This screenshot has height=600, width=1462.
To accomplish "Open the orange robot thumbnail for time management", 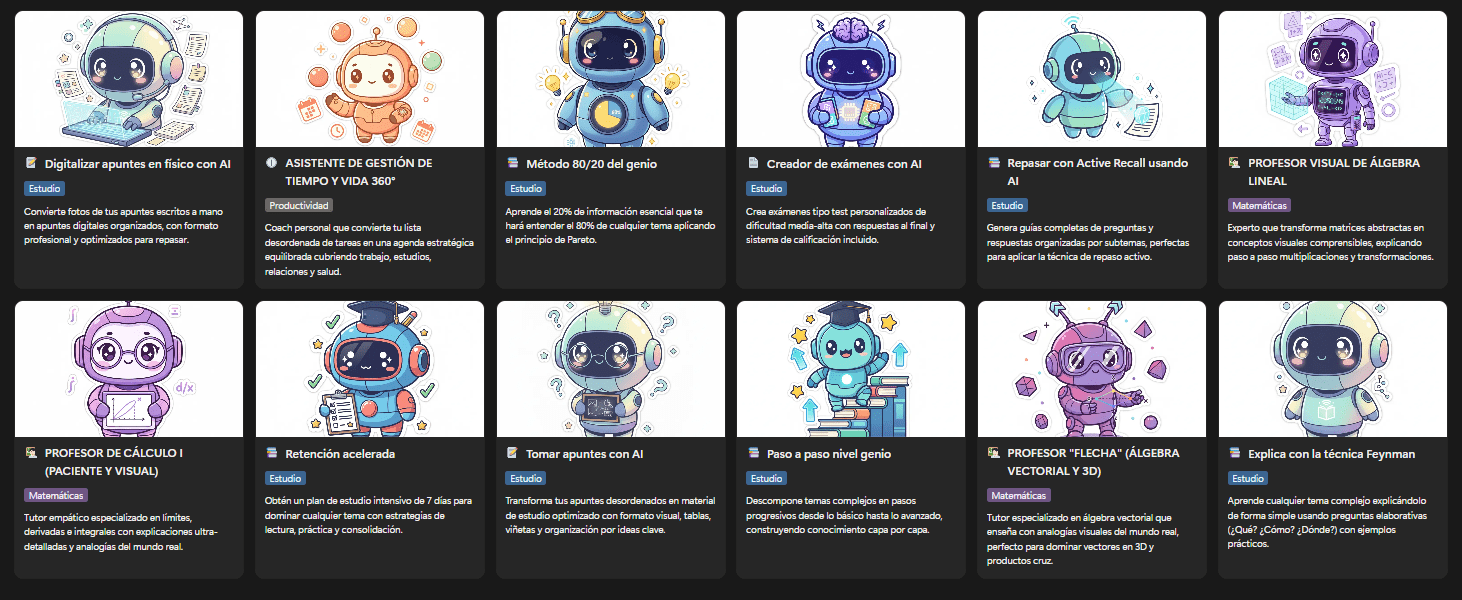I will pos(370,79).
